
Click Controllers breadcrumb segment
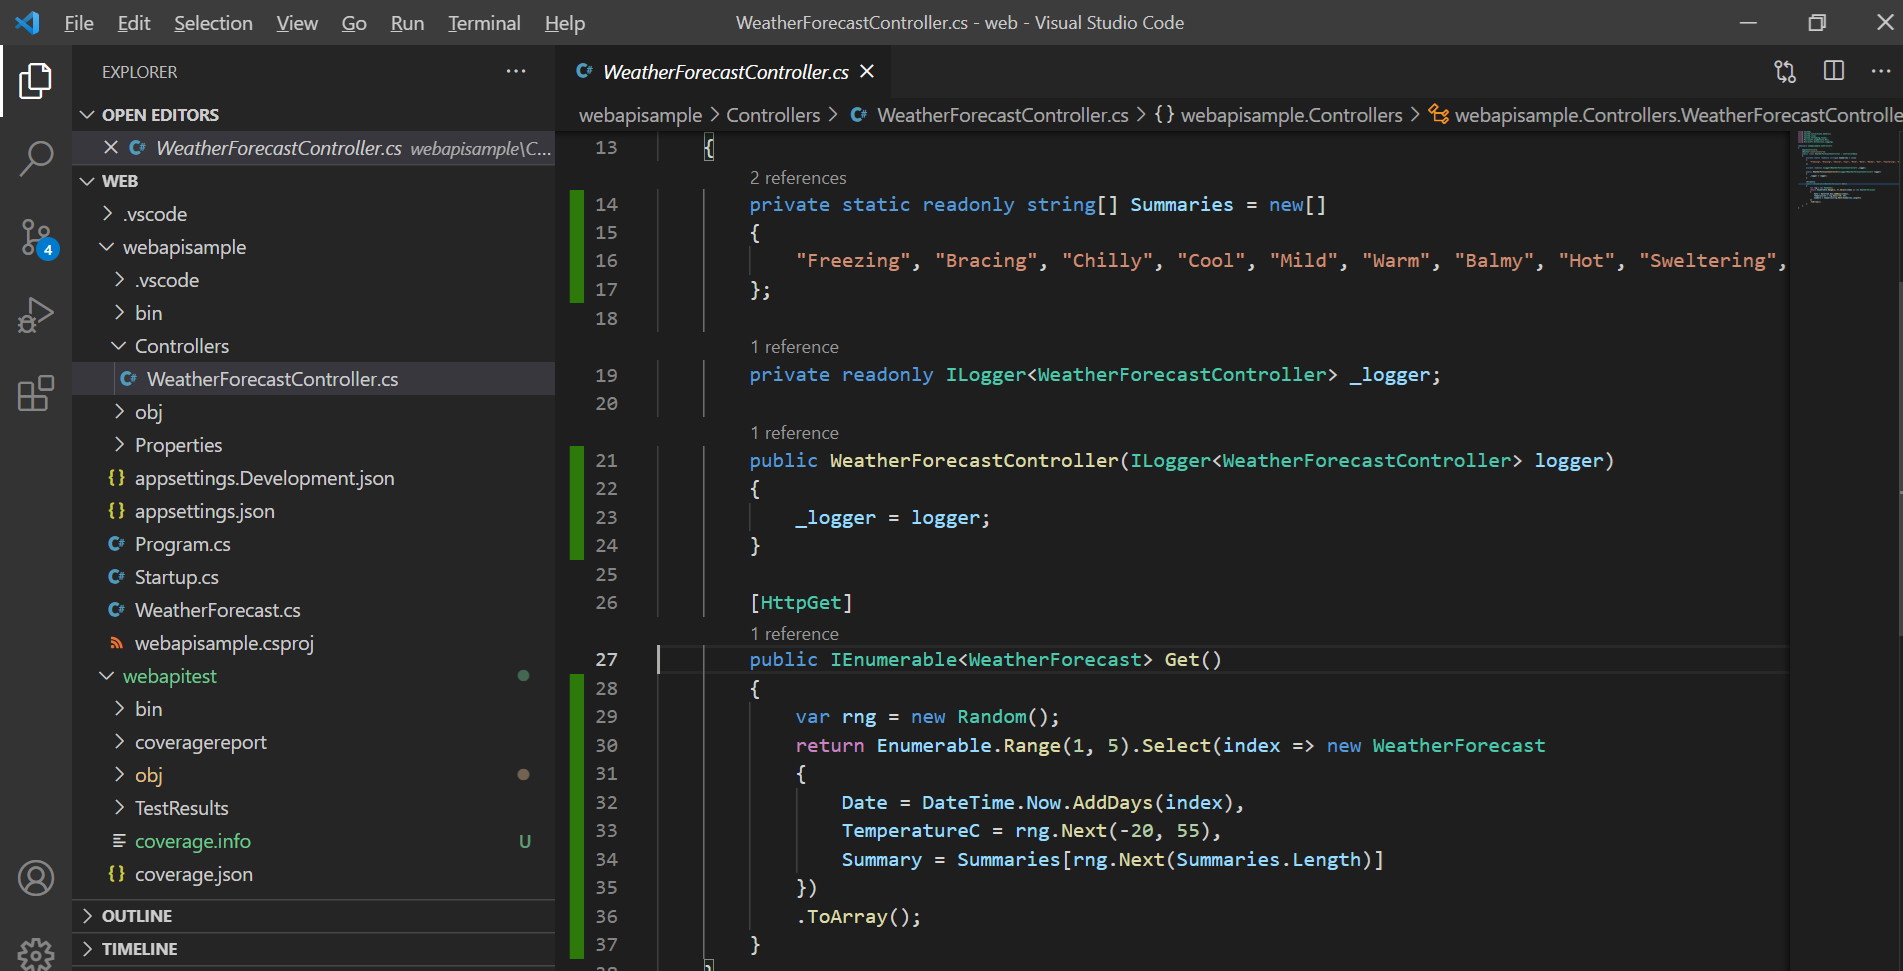[x=773, y=114]
